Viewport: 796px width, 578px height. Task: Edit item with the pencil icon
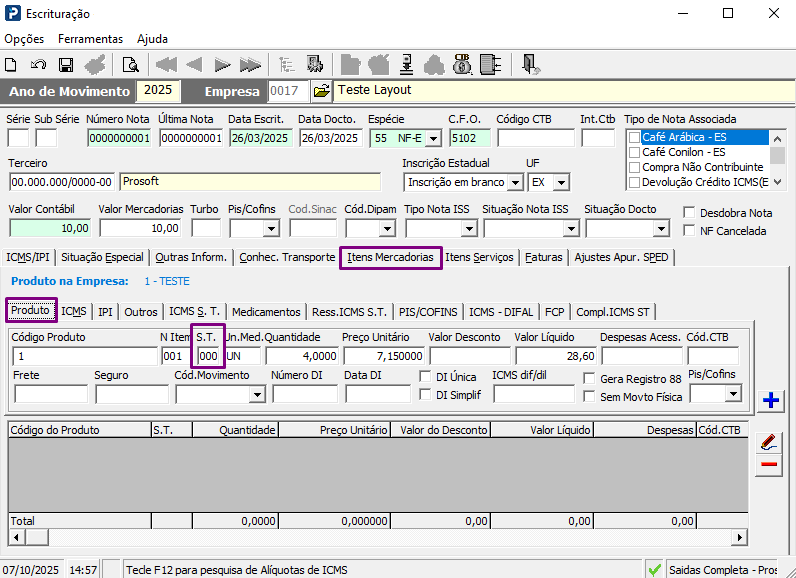tap(769, 443)
